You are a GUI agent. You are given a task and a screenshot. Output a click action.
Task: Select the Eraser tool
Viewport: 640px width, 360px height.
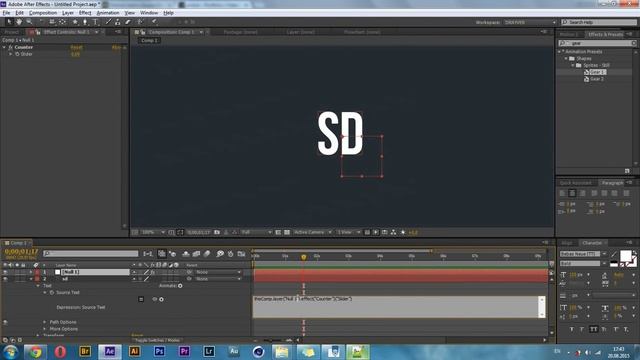[128, 22]
